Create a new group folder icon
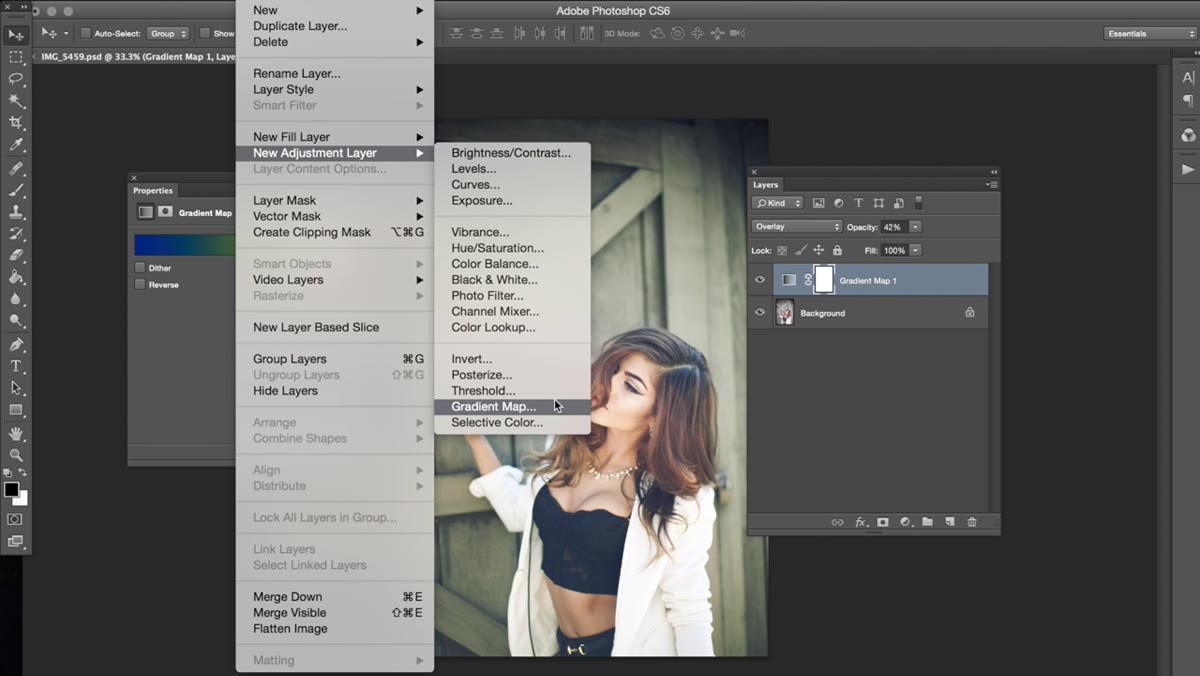1200x676 pixels. (927, 522)
